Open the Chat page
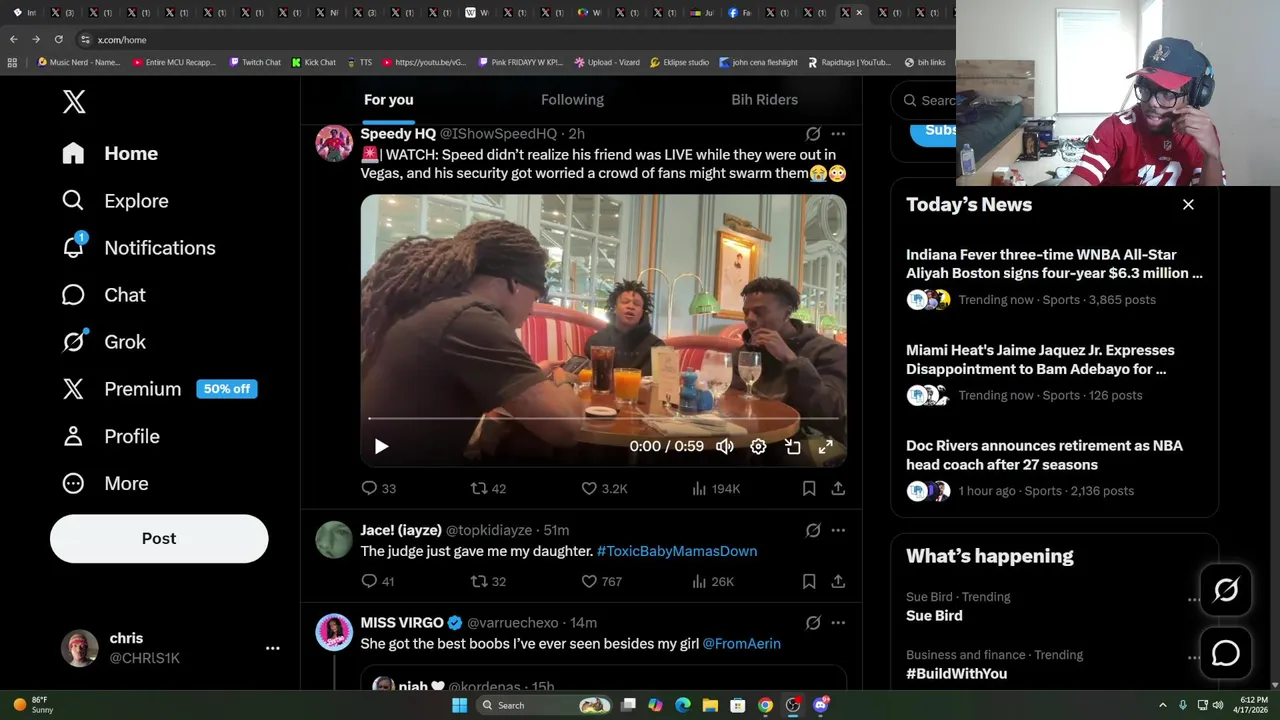The height and width of the screenshot is (720, 1280). 103,295
